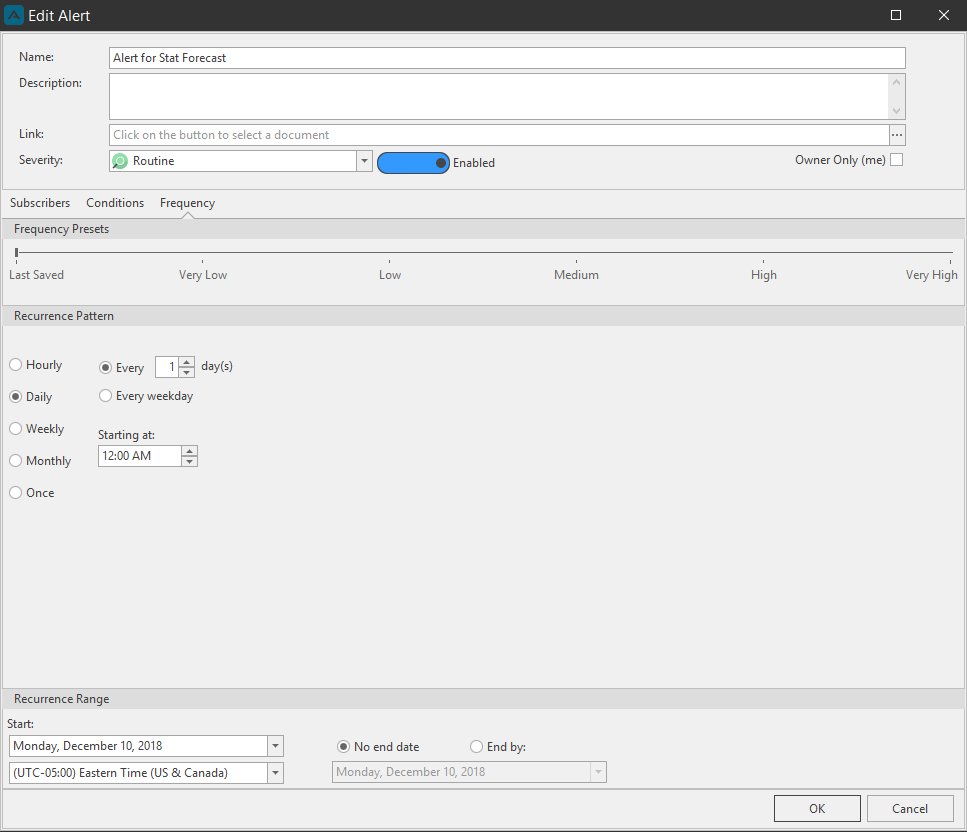Click the Cancel button
Viewport: 967px width, 832px height.
click(910, 809)
